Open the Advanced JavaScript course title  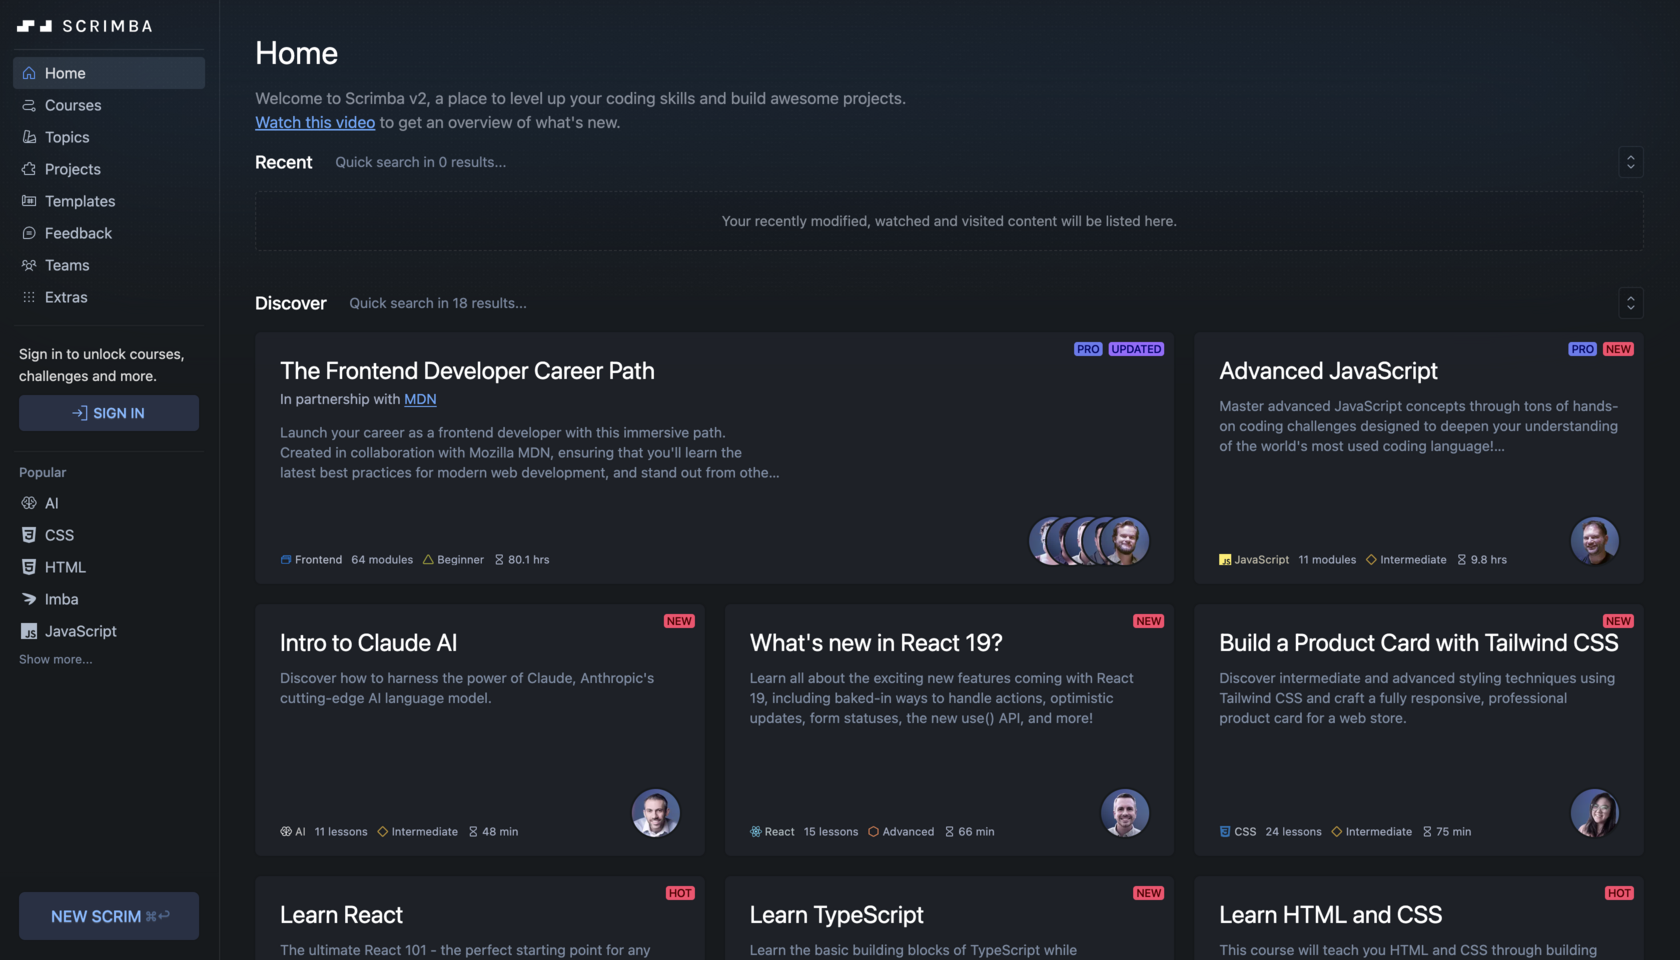pos(1328,371)
